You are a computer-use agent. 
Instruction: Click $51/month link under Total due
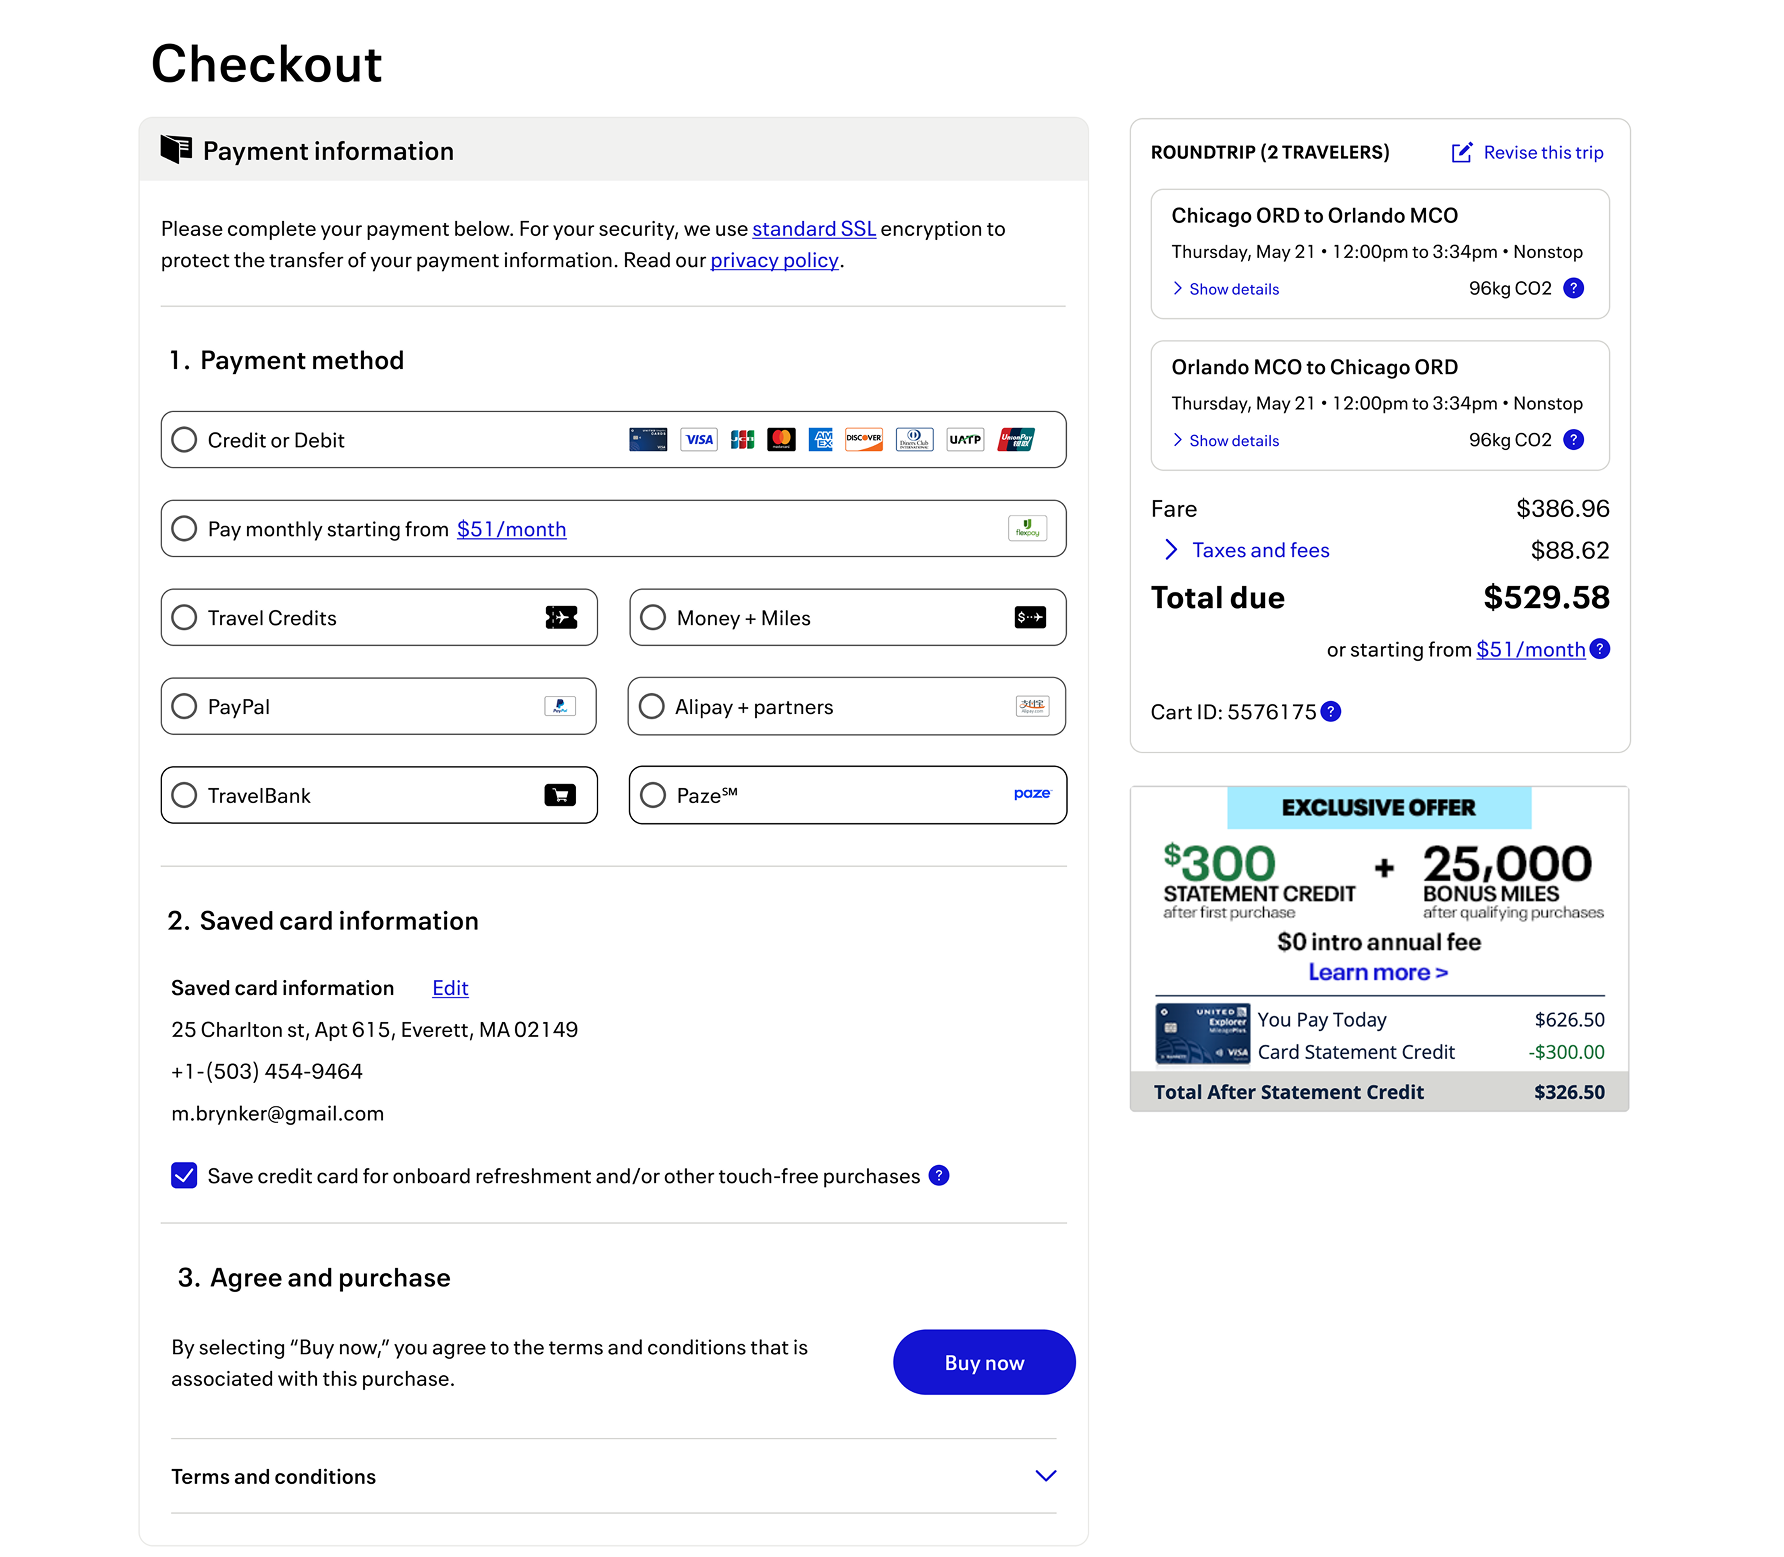(x=1531, y=649)
